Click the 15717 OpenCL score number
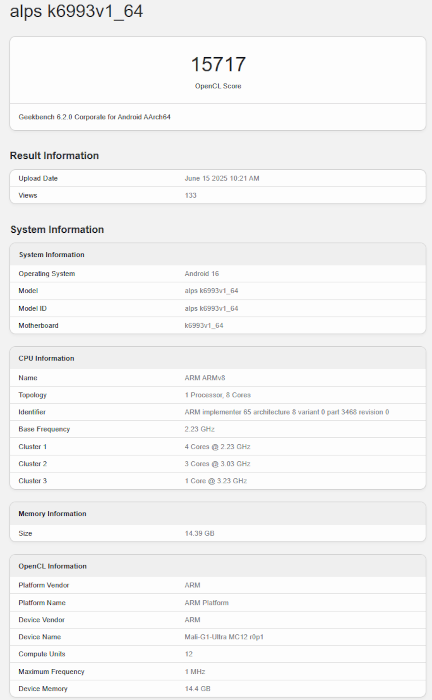 tap(218, 64)
